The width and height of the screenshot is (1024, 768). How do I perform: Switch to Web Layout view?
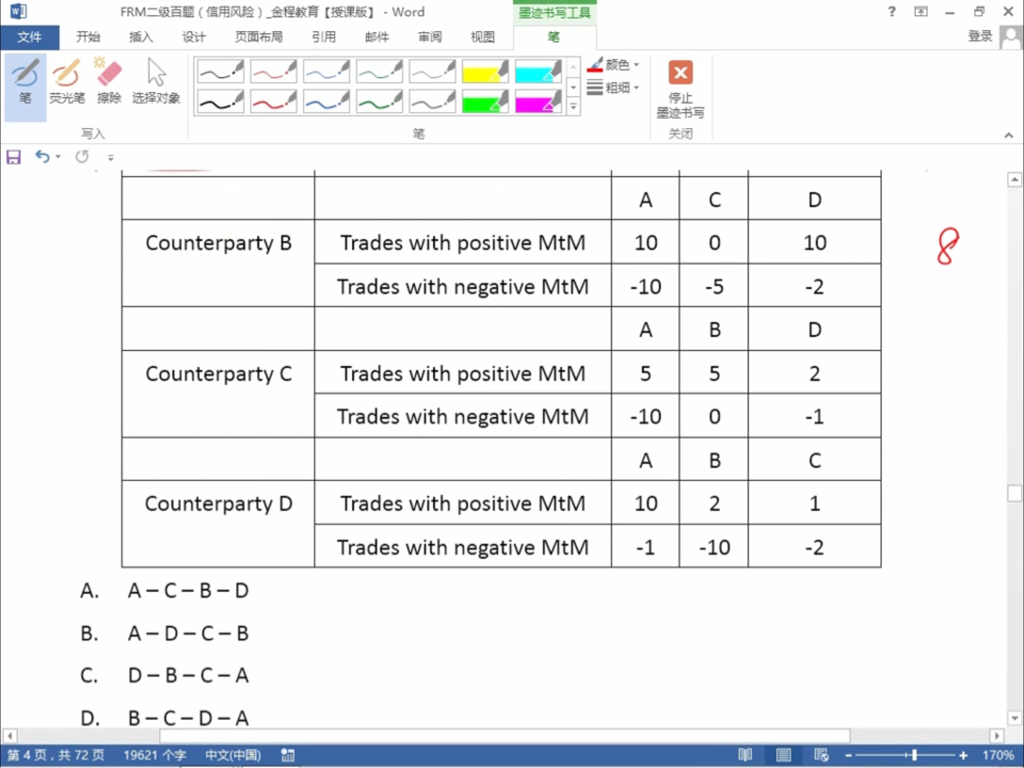822,756
